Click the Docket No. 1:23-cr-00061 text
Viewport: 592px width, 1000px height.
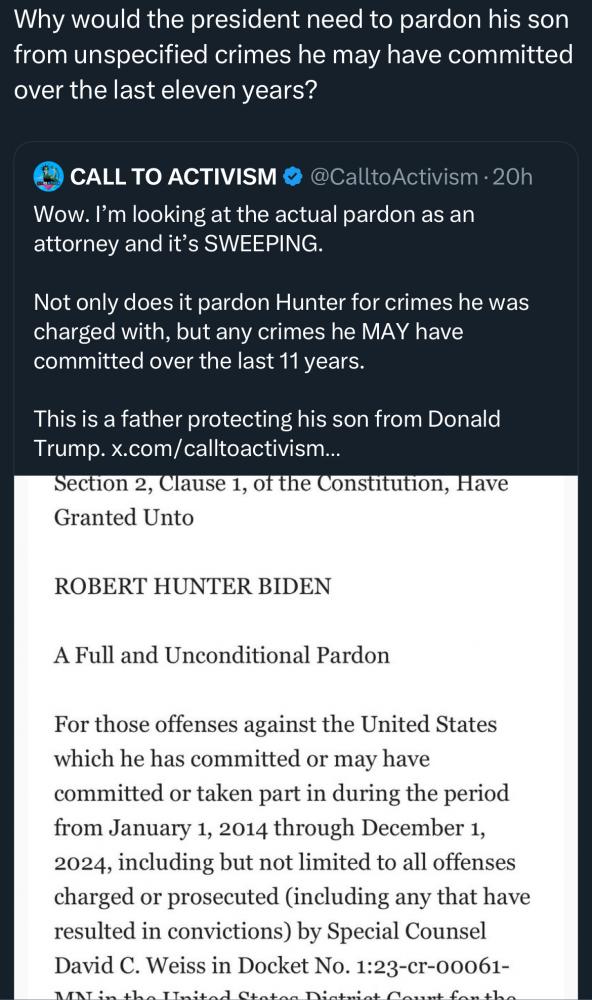(x=373, y=966)
